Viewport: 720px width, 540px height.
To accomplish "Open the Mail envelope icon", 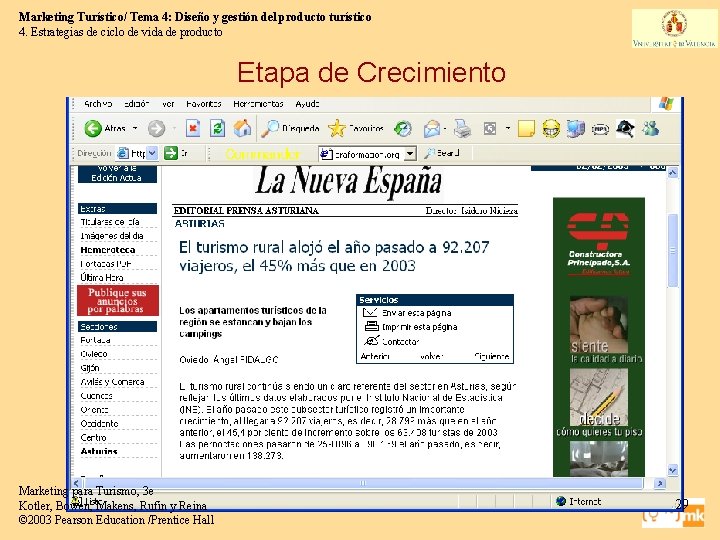I will (432, 129).
